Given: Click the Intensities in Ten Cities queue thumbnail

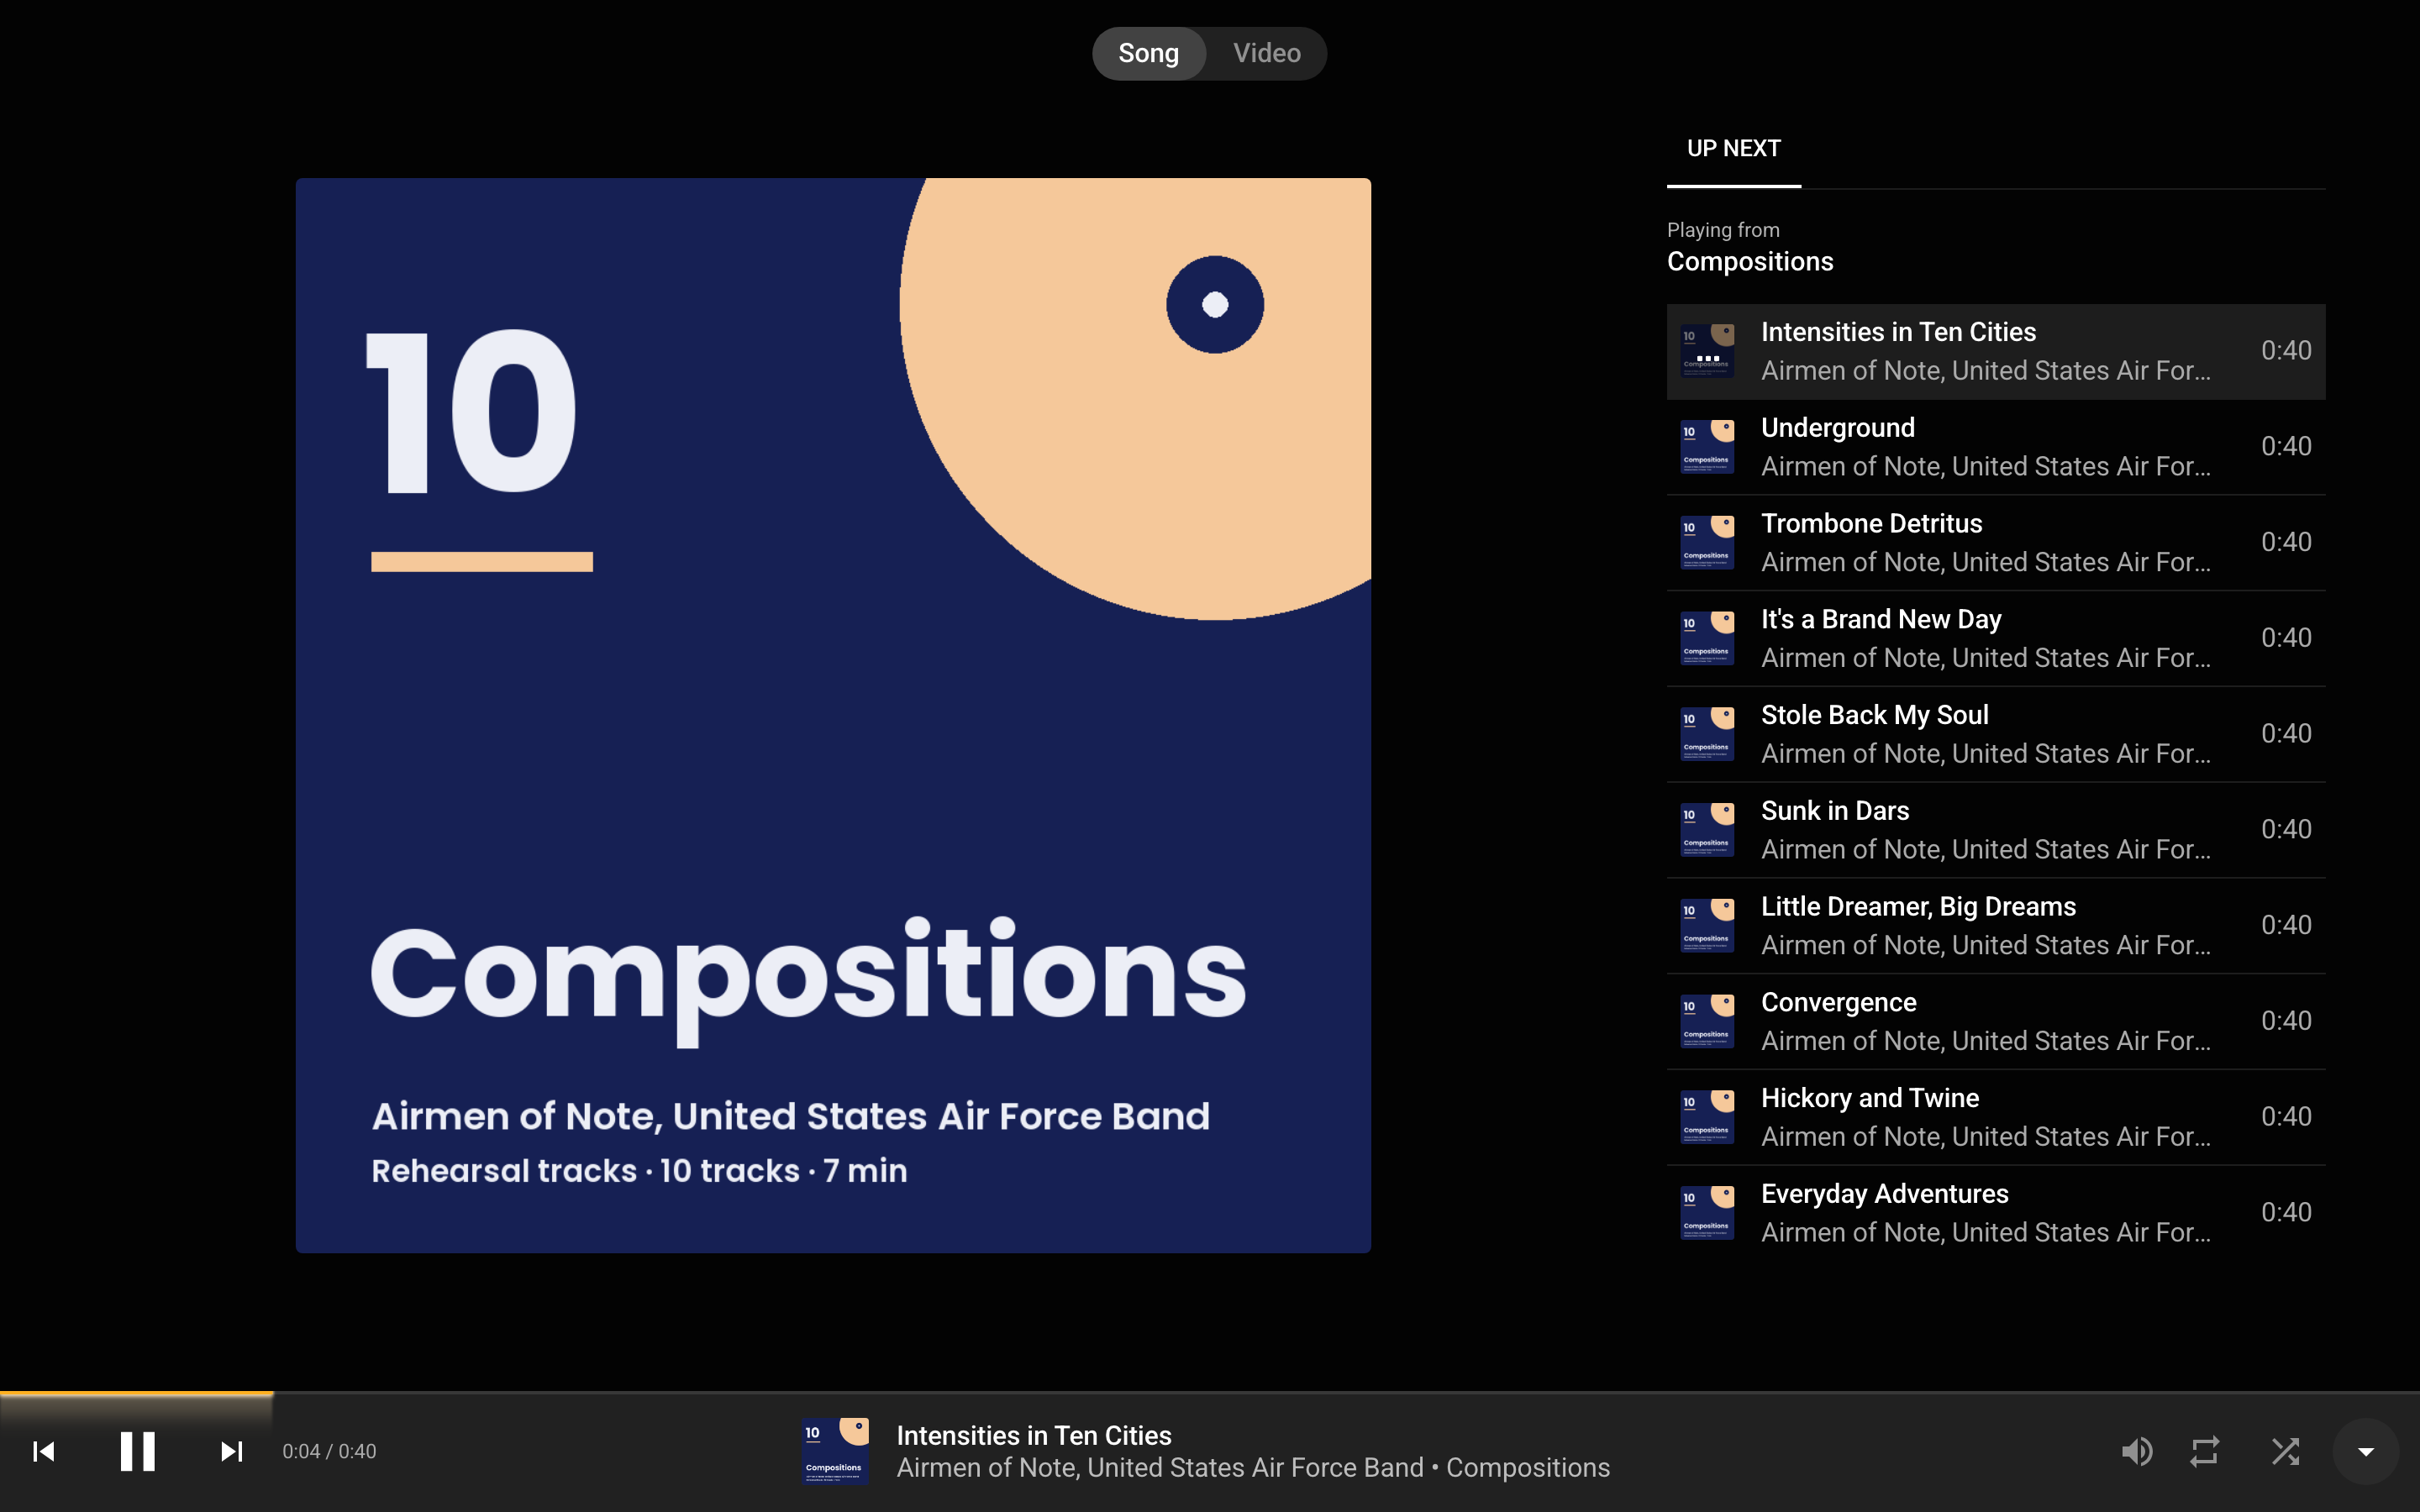Looking at the screenshot, I should tap(1708, 351).
